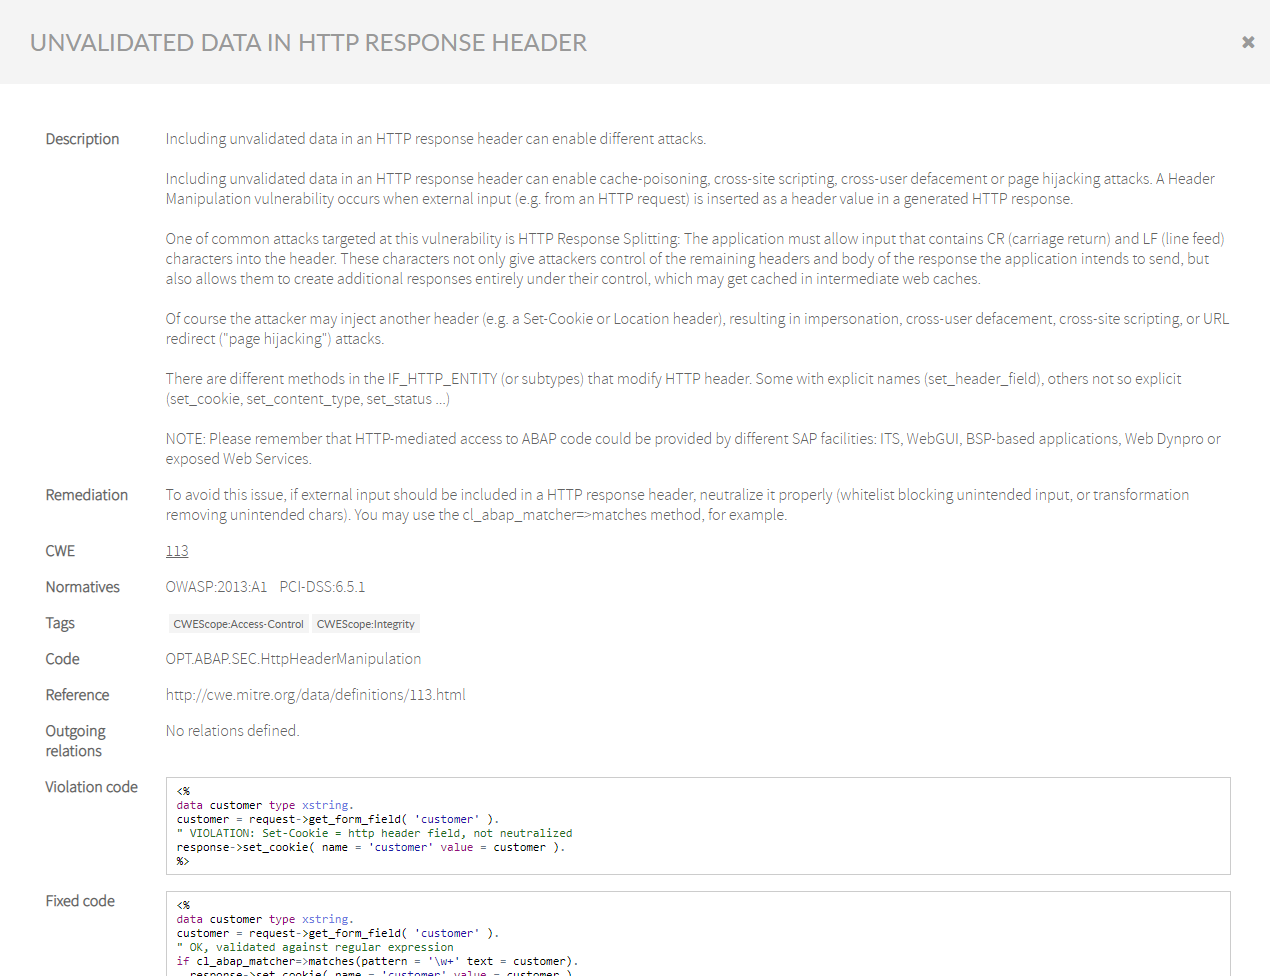Click the Remediation section label

(x=86, y=494)
